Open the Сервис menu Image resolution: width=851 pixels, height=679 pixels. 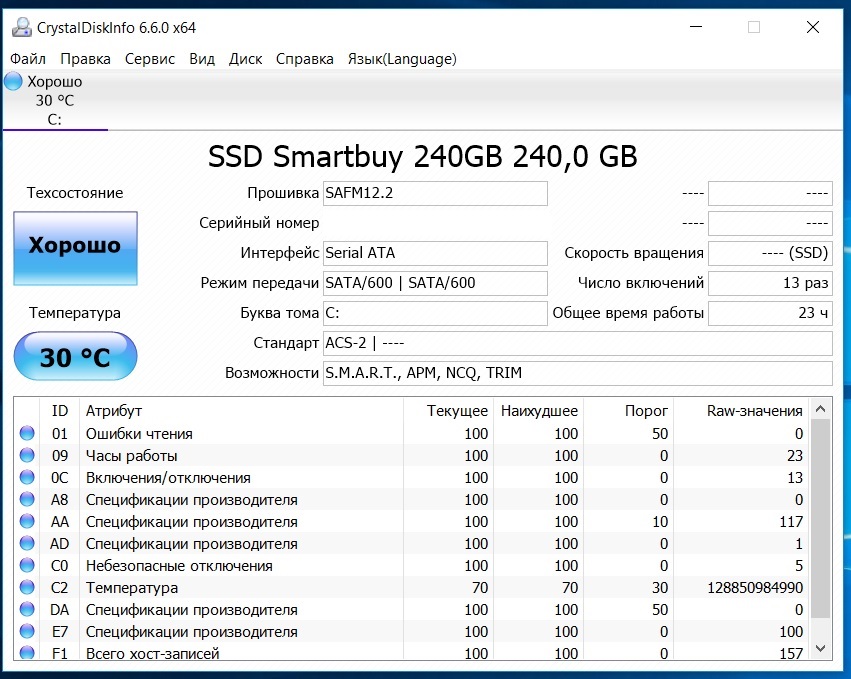(x=150, y=59)
